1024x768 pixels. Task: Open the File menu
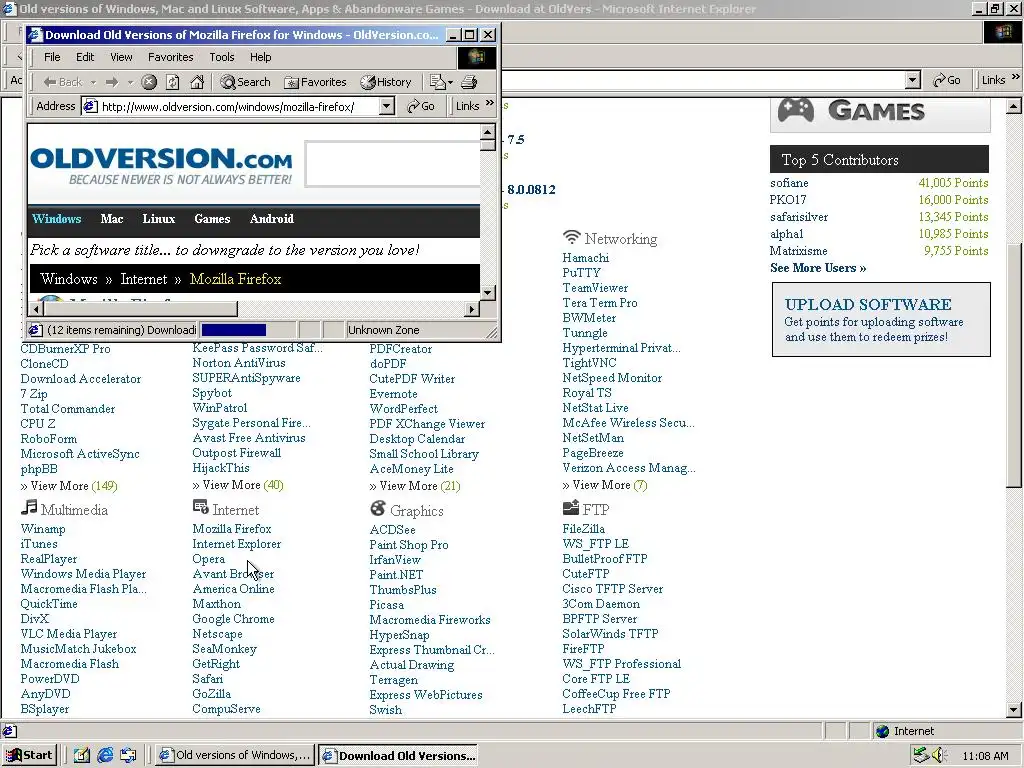pyautogui.click(x=52, y=57)
